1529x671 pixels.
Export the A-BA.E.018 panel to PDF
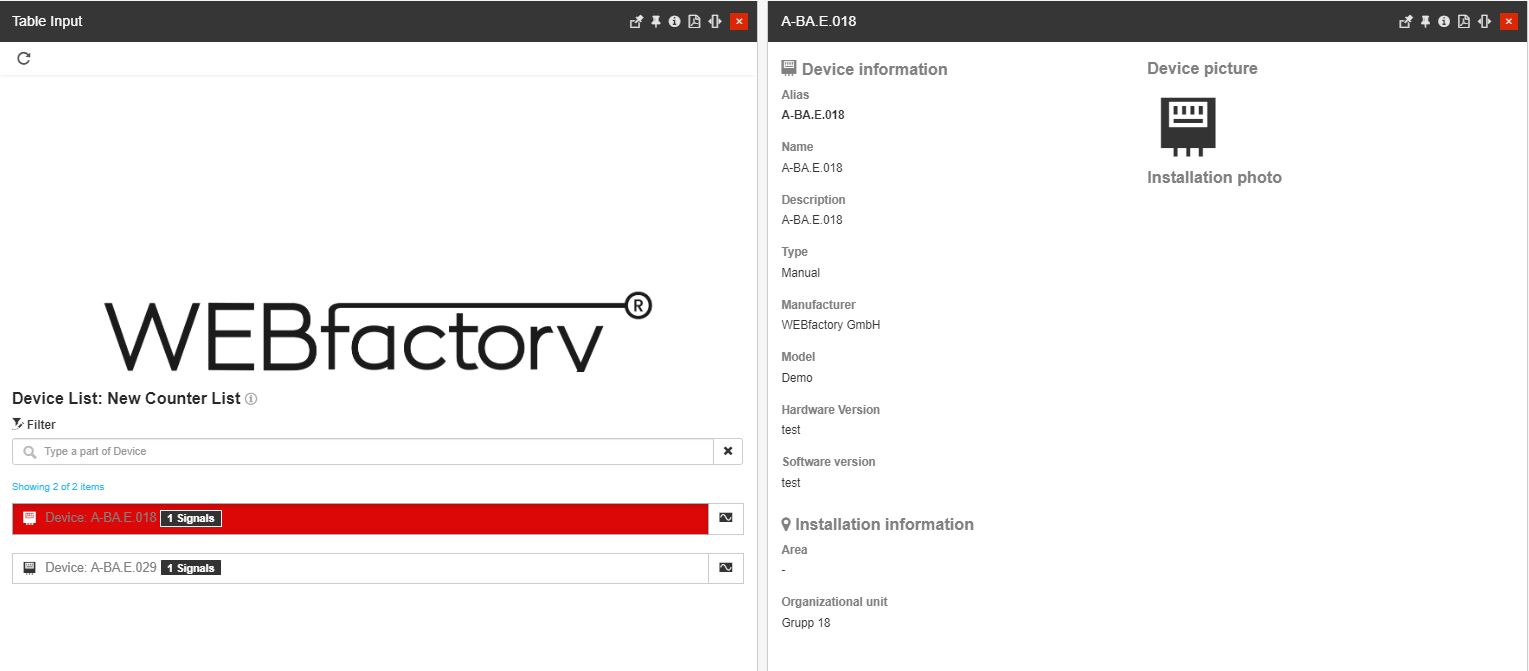(1464, 21)
